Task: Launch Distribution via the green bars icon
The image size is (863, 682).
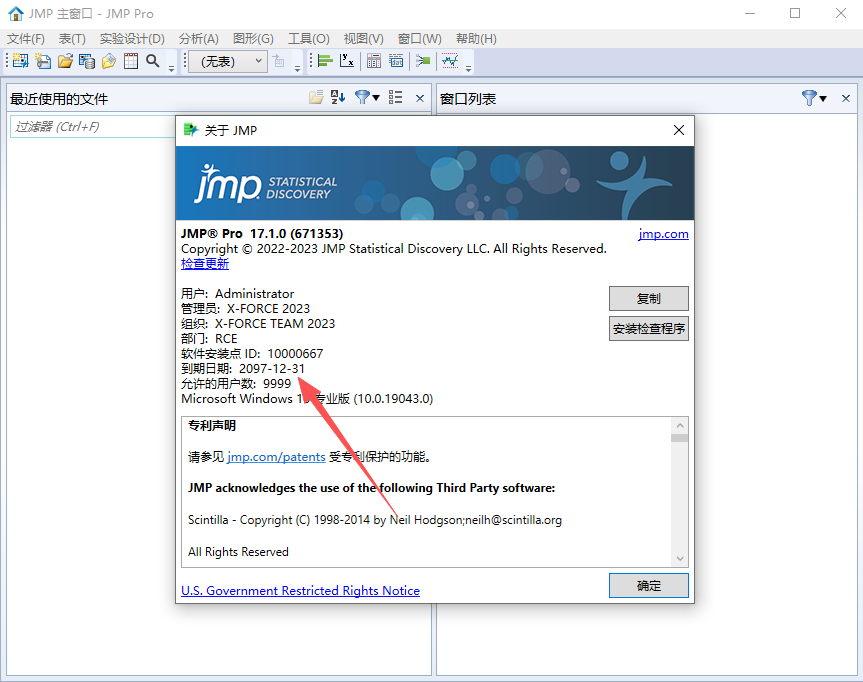Action: tap(325, 61)
